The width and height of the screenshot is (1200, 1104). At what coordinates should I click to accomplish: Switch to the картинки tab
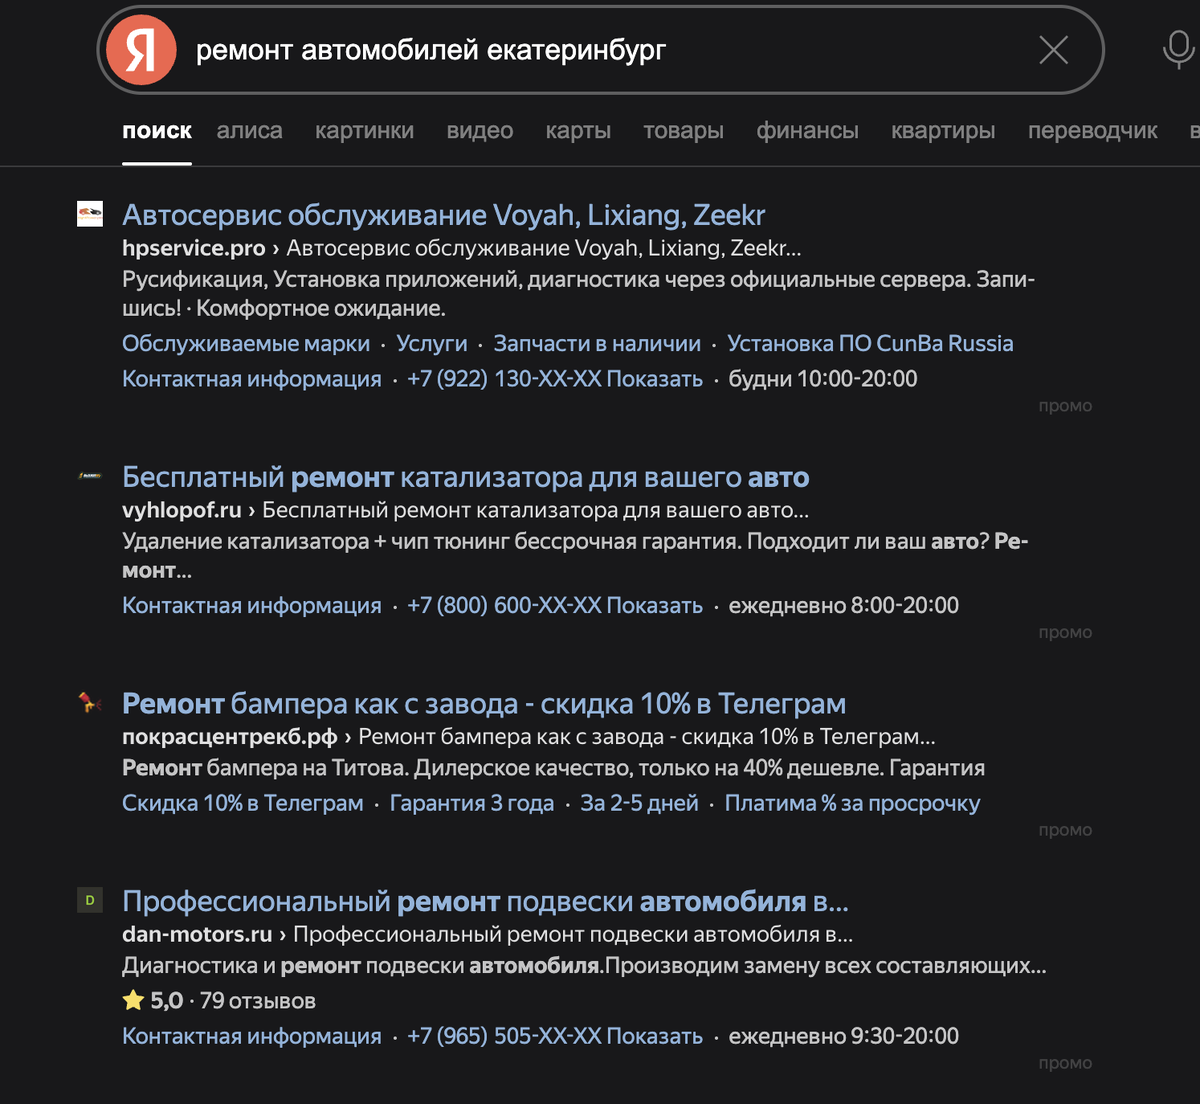(364, 130)
